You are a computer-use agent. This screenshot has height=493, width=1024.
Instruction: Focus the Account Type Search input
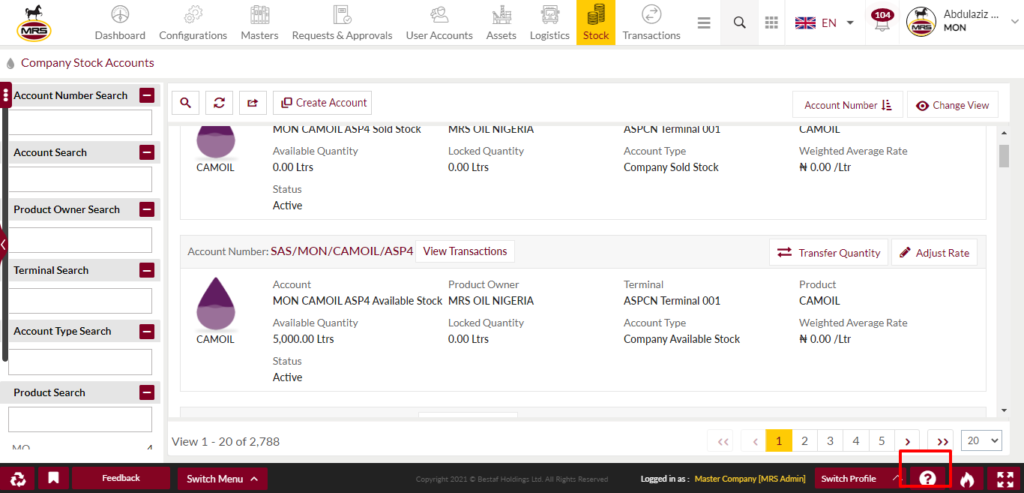pos(80,362)
